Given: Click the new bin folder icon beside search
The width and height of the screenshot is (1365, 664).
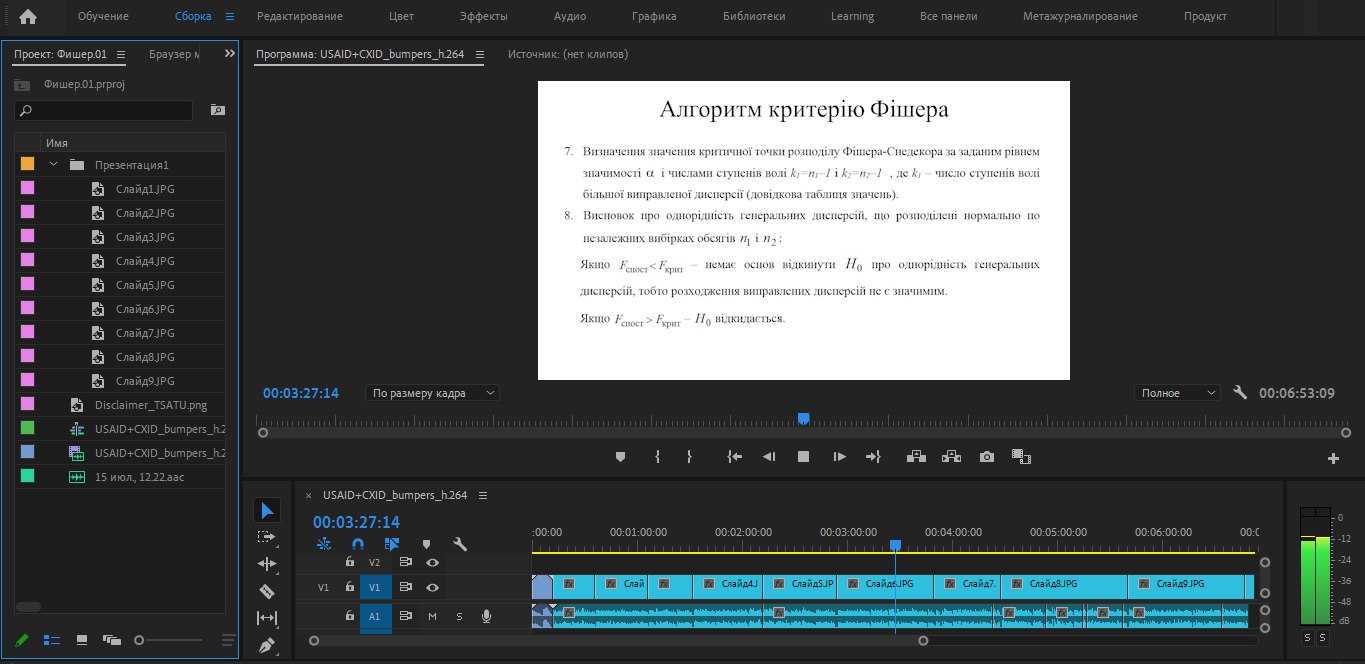Looking at the screenshot, I should point(218,110).
